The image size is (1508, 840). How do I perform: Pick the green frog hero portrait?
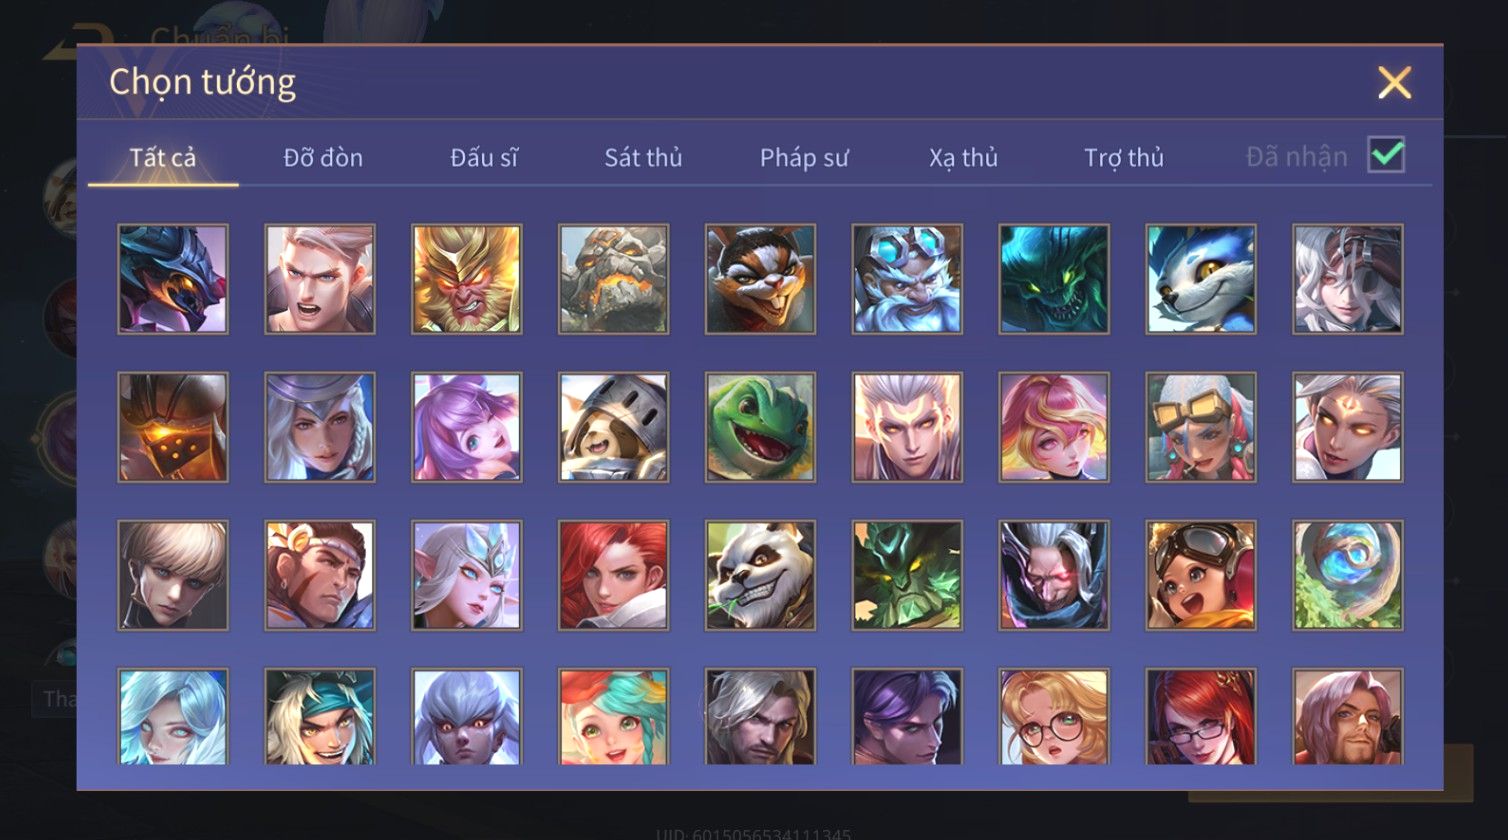(x=760, y=427)
